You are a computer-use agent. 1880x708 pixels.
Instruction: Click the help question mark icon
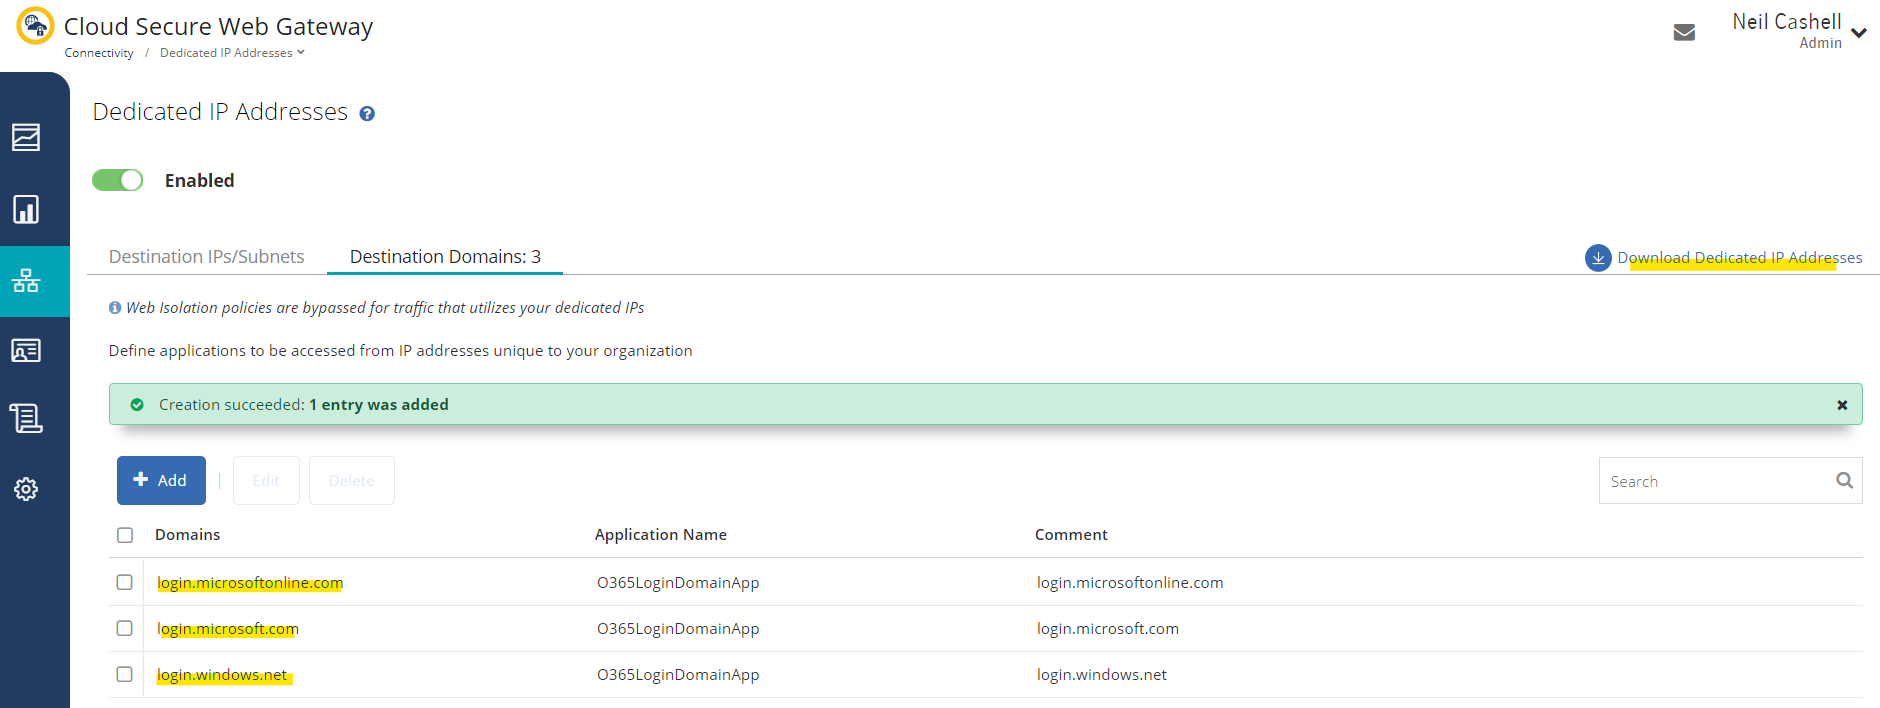coord(367,114)
